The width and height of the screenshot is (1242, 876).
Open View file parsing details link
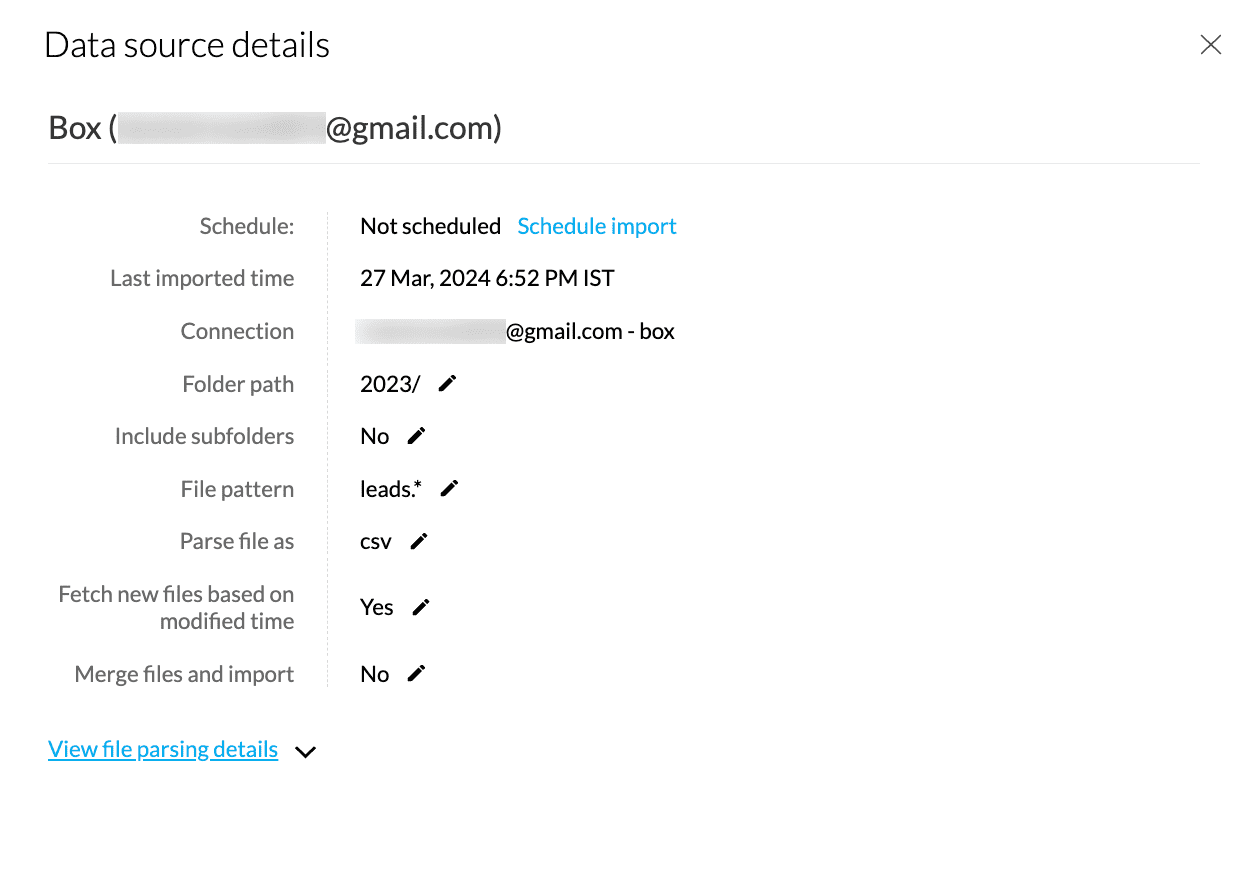pyautogui.click(x=163, y=750)
